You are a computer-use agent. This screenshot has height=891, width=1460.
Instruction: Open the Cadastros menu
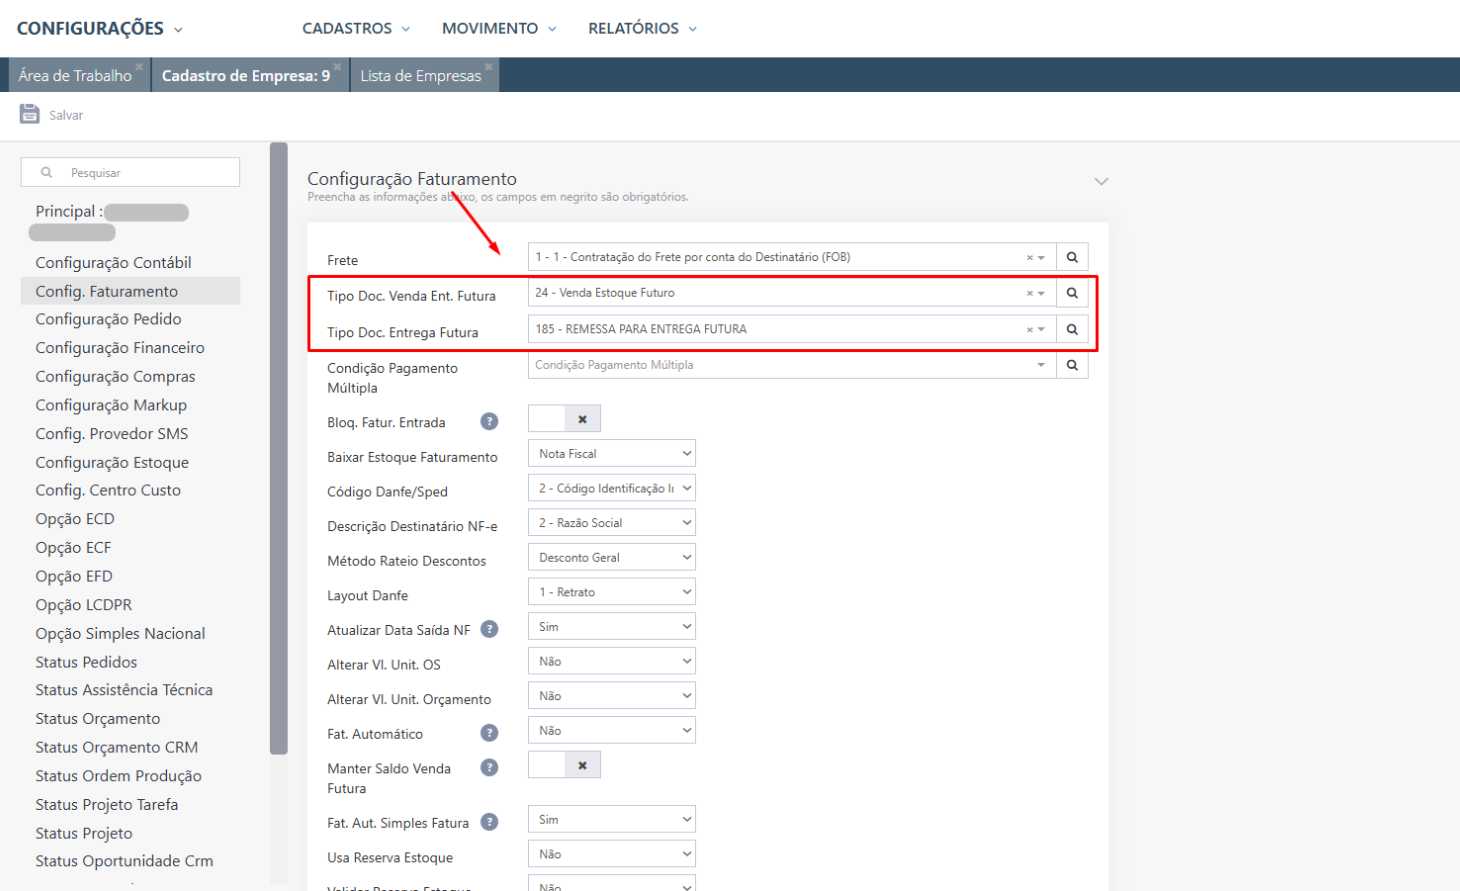pos(356,28)
